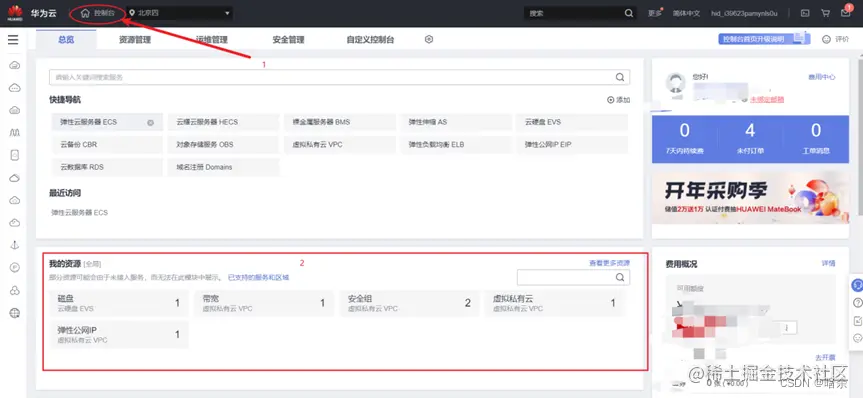Open 弹性伸缩 AS quick link
The height and width of the screenshot is (398, 863).
click(456, 122)
